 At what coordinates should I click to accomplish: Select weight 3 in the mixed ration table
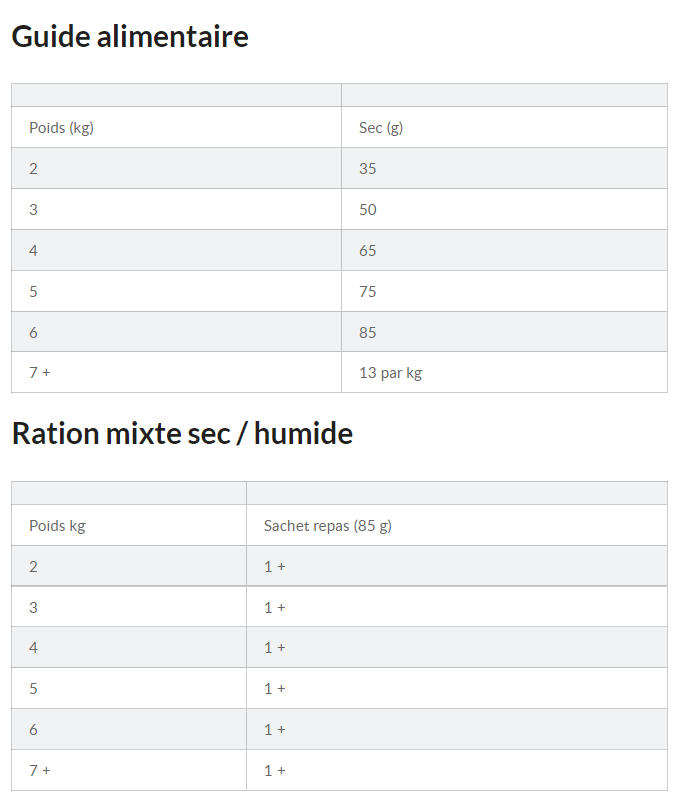point(33,607)
